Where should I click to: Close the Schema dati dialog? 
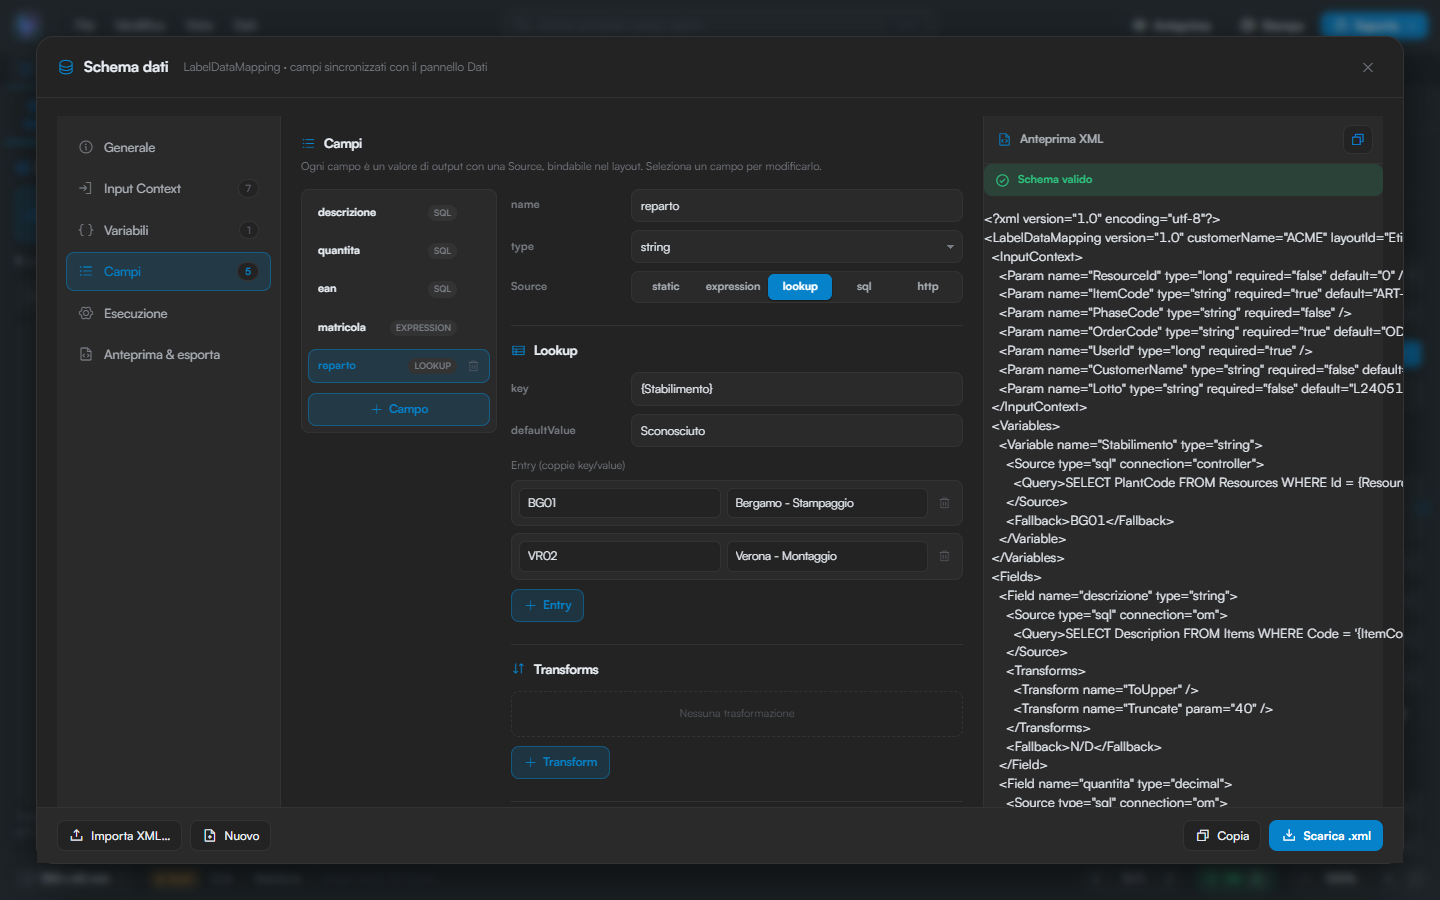click(x=1368, y=67)
